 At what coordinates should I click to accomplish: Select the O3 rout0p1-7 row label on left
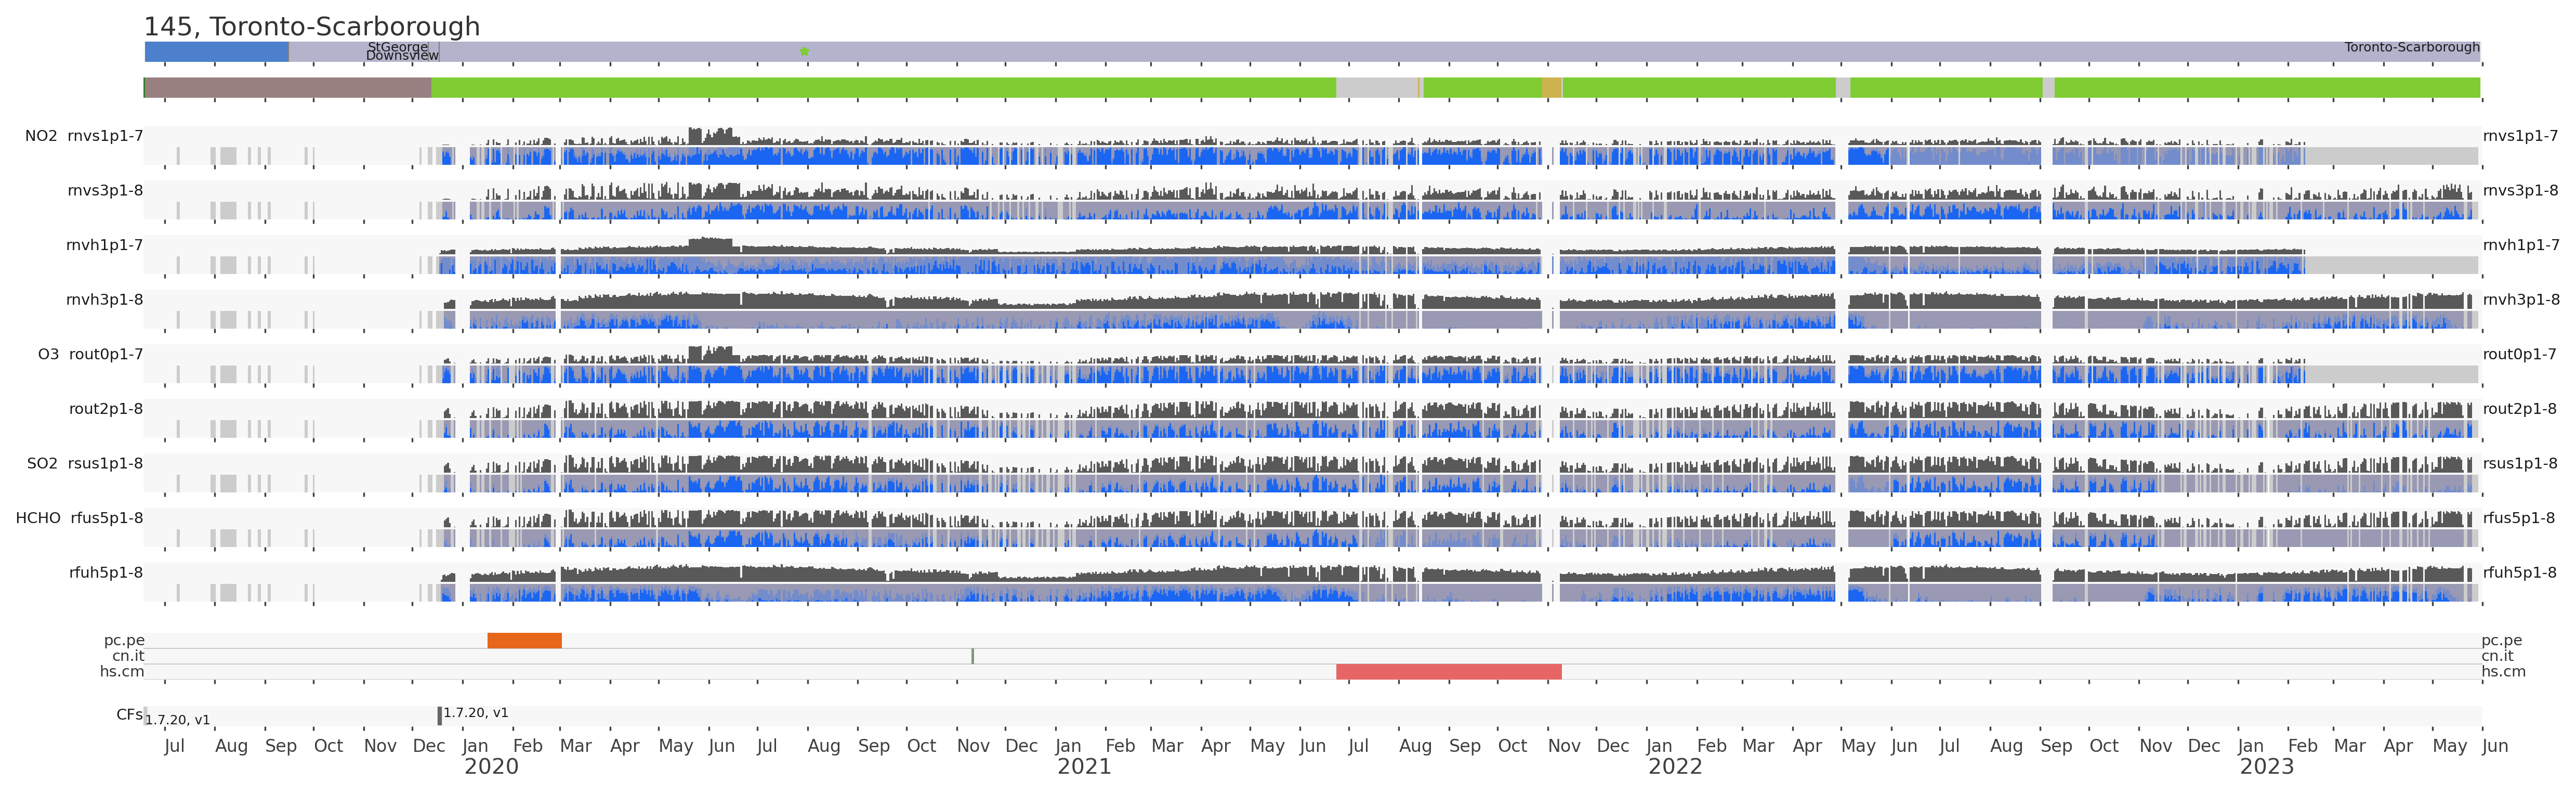90,354
